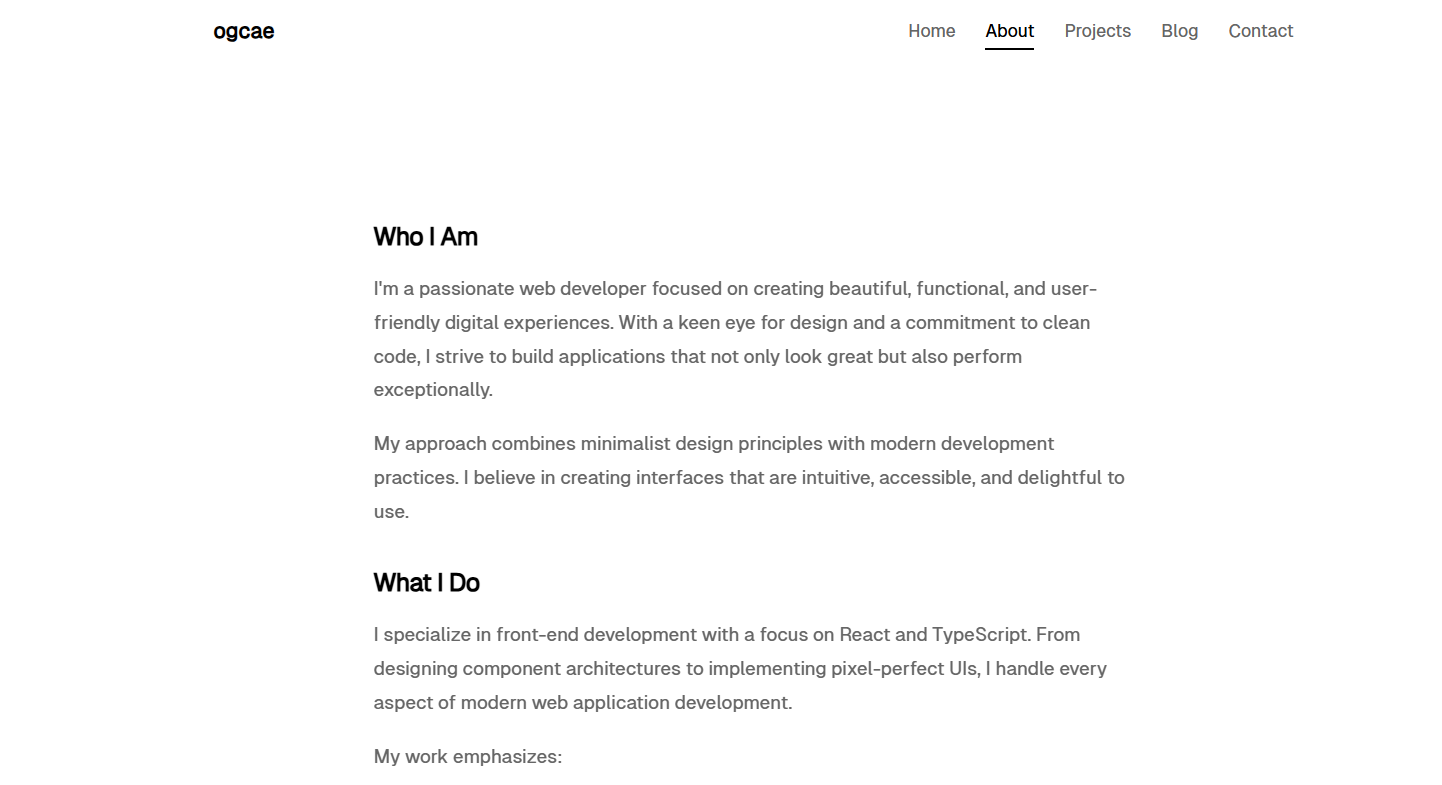Click the "Who I Am" heading
This screenshot has width=1442, height=785.
click(425, 237)
